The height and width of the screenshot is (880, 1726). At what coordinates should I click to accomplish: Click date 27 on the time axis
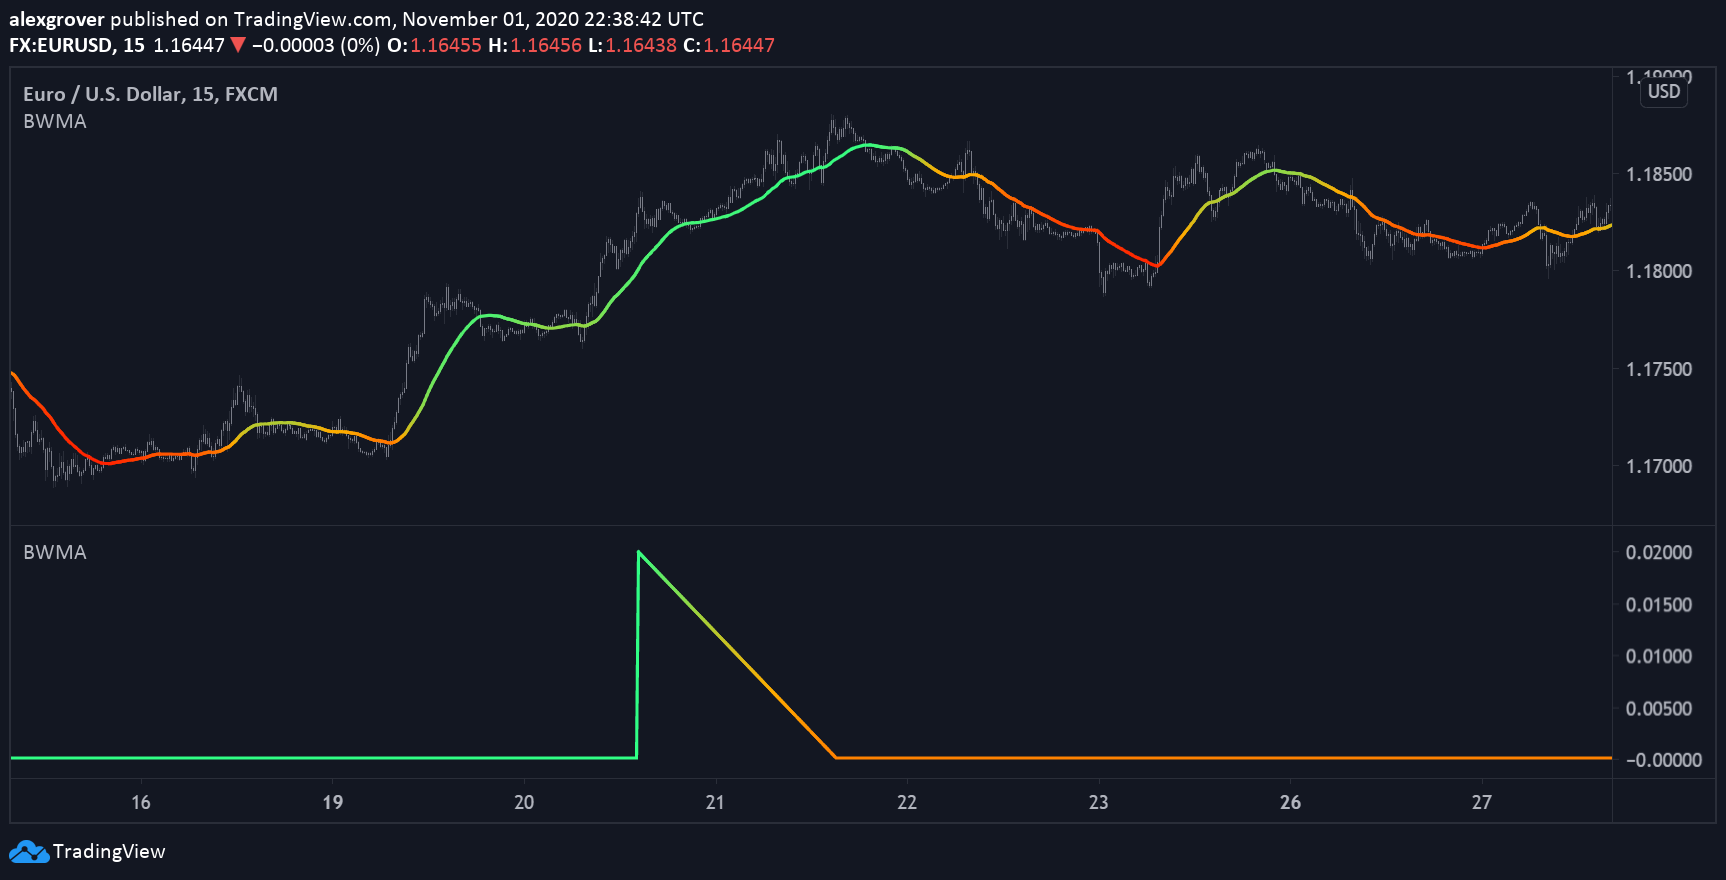pyautogui.click(x=1482, y=802)
